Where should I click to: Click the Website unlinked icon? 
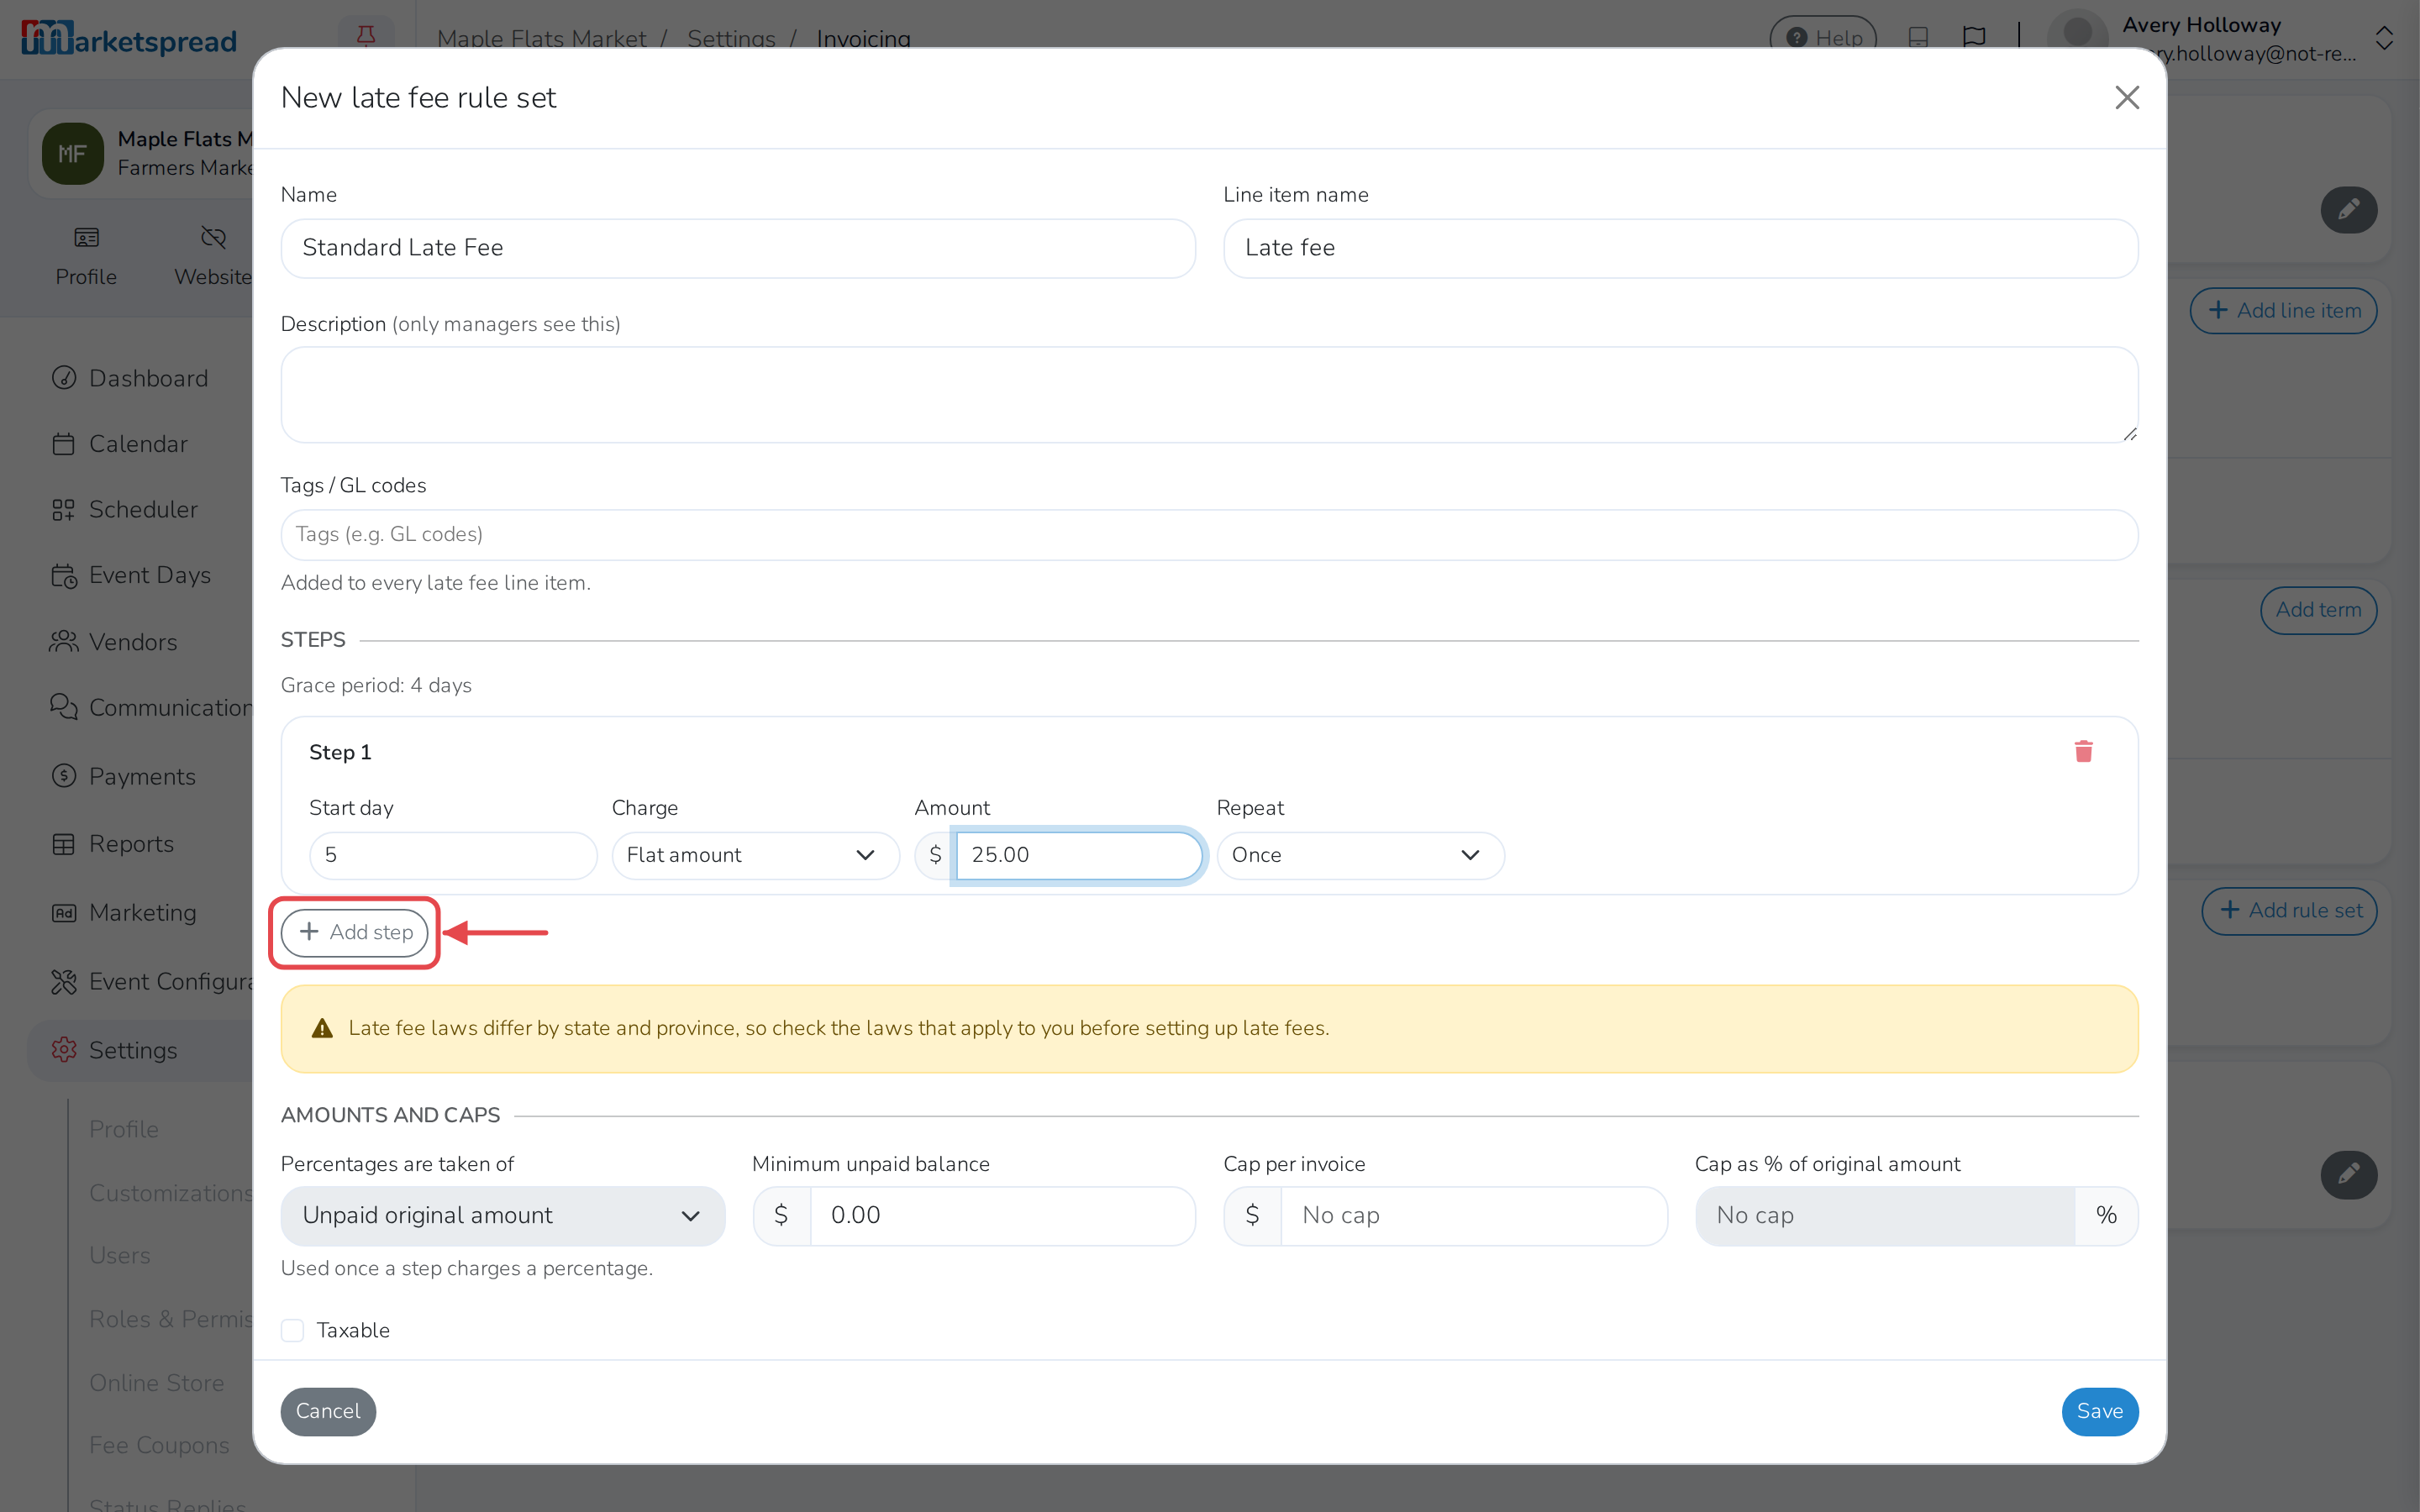coord(213,238)
